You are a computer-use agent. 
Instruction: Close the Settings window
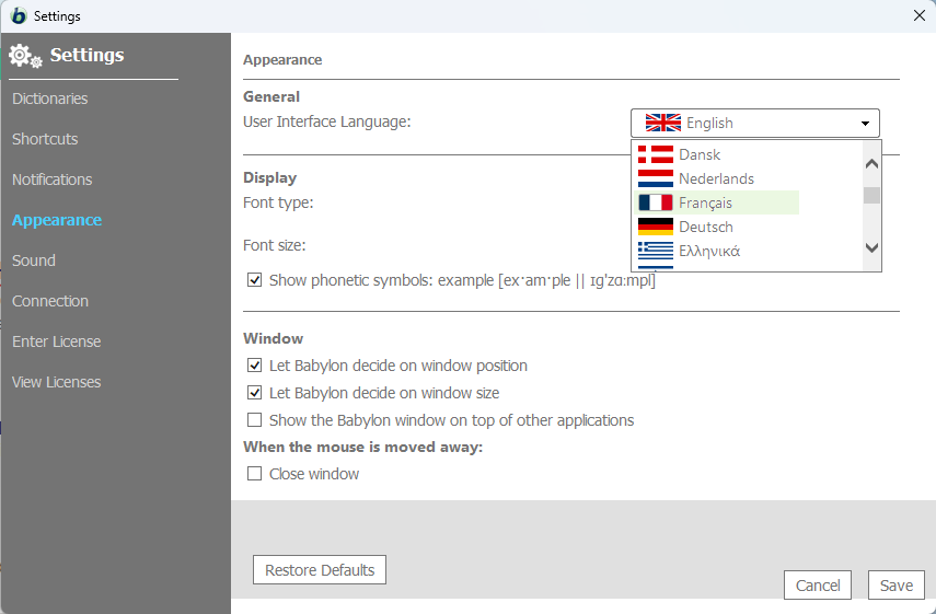(919, 16)
